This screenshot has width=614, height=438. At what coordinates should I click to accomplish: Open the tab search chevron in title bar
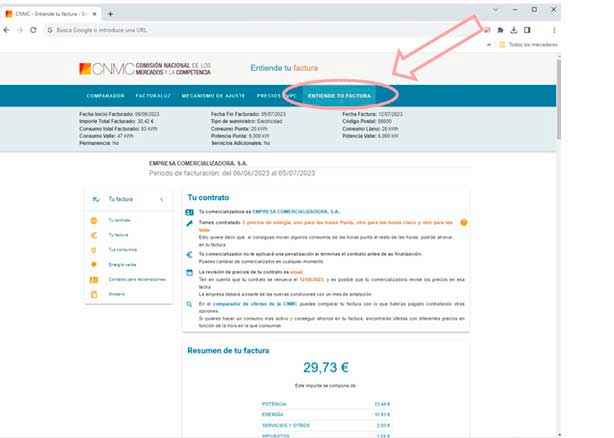tap(496, 10)
